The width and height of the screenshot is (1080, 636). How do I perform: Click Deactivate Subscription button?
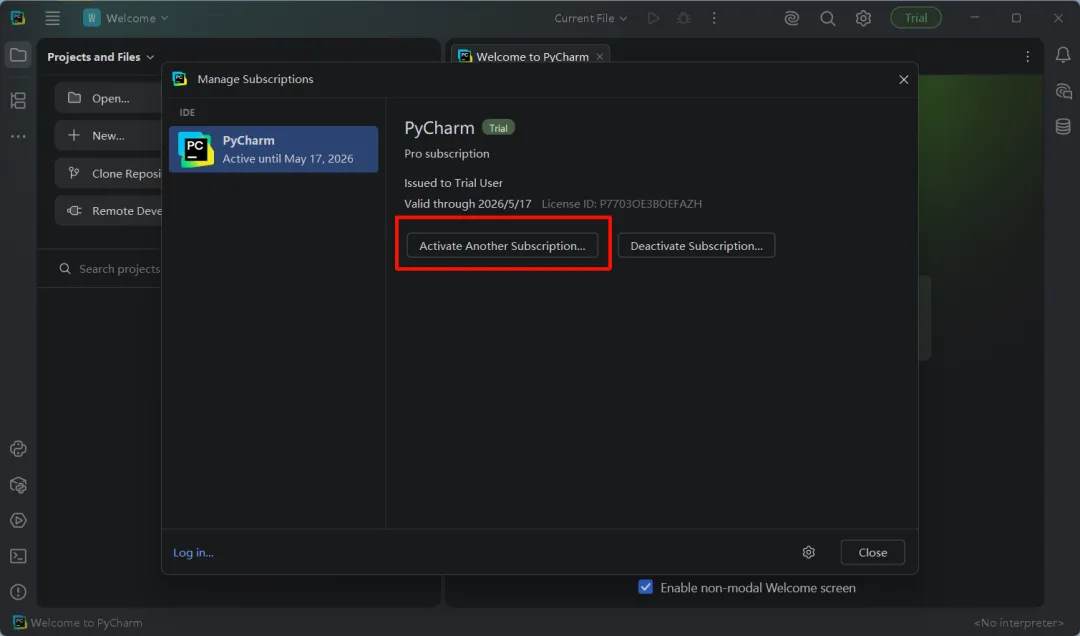point(696,245)
